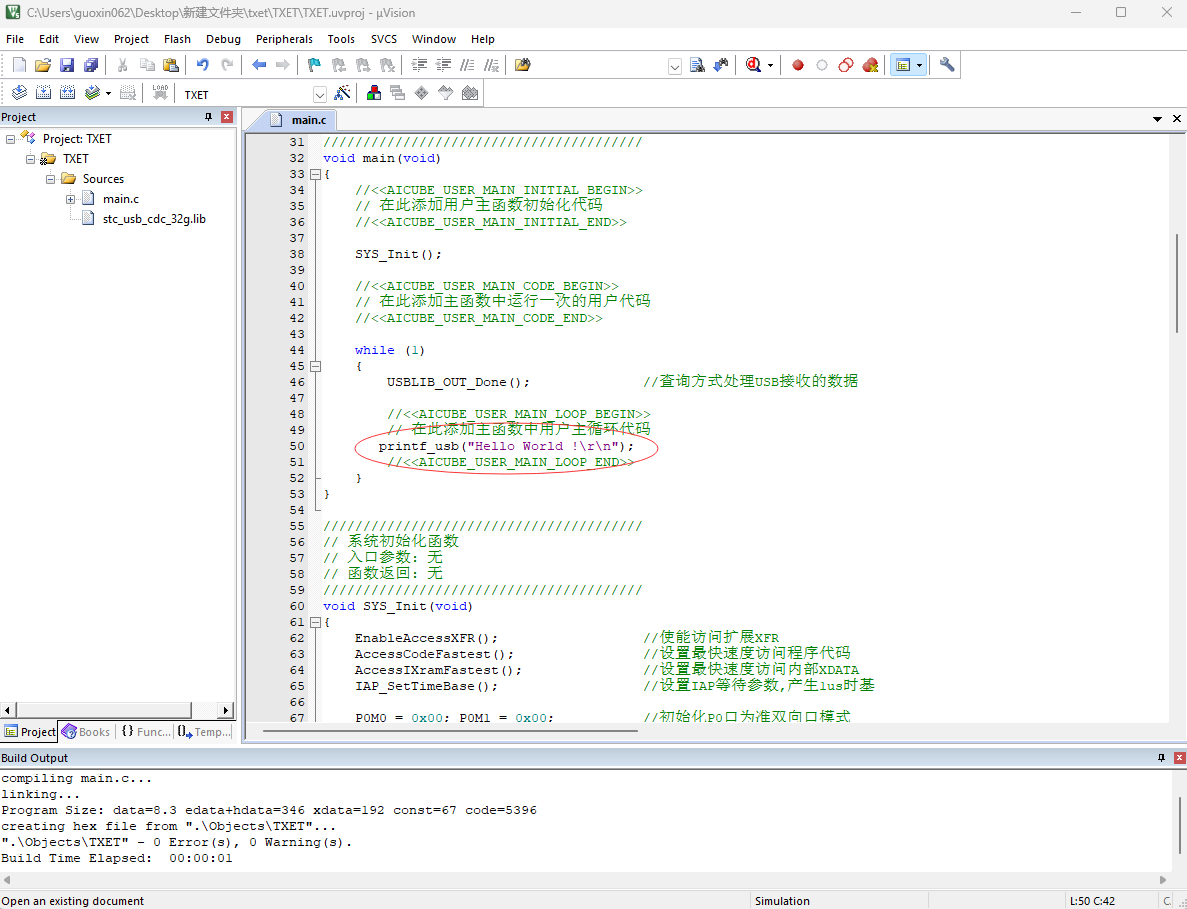Indent the selected lines

click(x=419, y=65)
